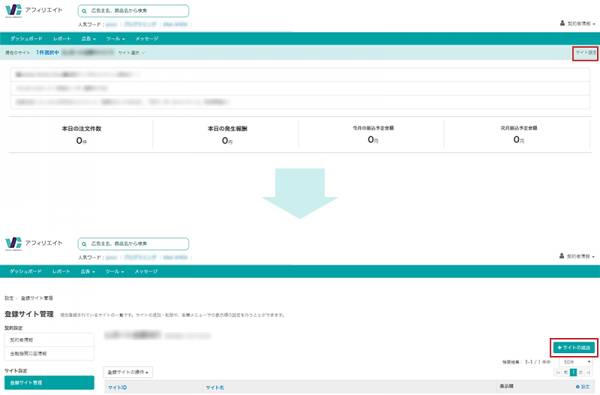Select the active 登録サイト管理 sidebar item

(x=49, y=383)
